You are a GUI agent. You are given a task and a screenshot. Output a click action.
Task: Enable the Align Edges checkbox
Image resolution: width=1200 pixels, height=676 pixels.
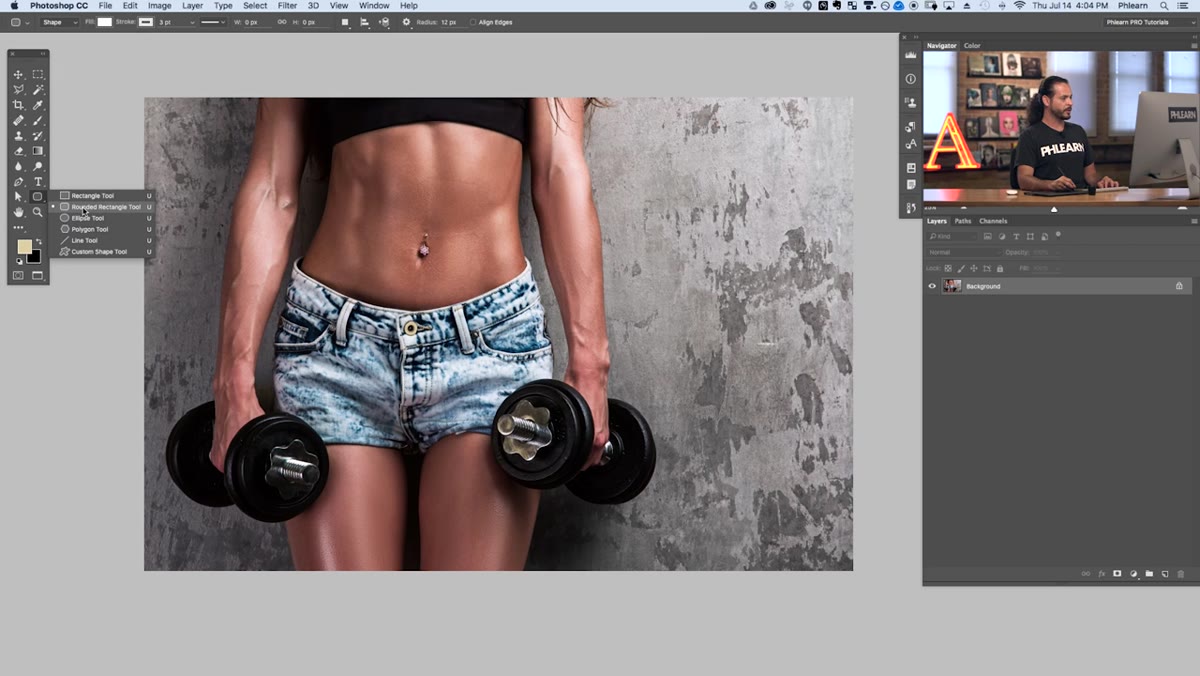473,22
